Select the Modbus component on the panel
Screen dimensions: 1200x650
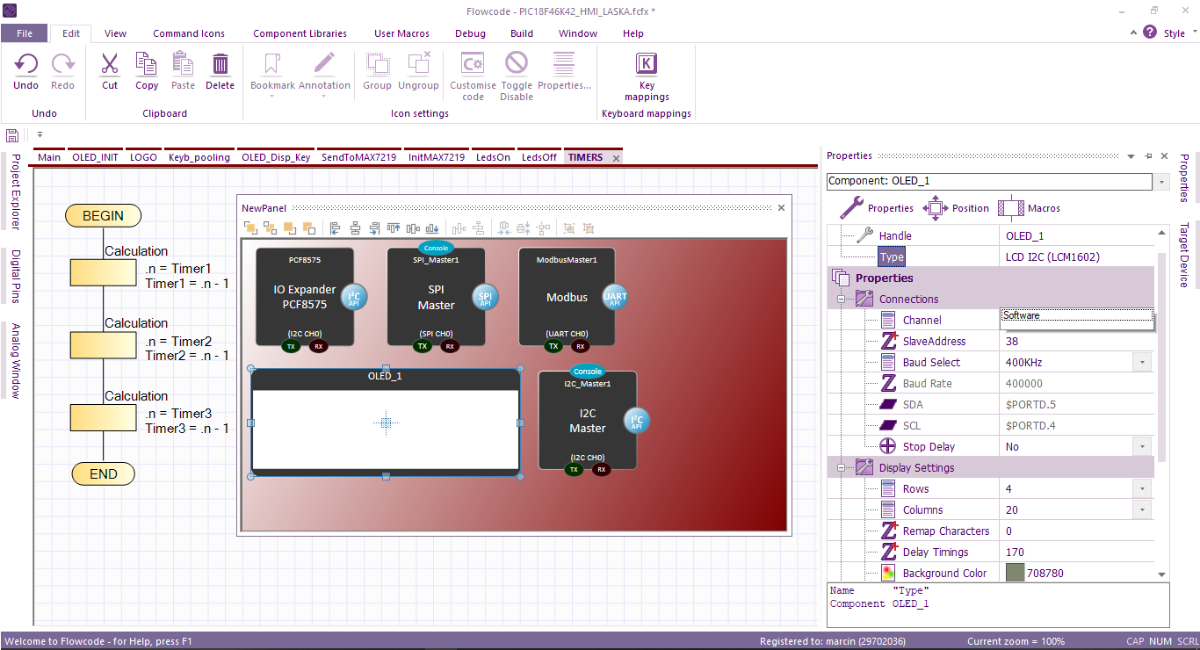pyautogui.click(x=567, y=297)
